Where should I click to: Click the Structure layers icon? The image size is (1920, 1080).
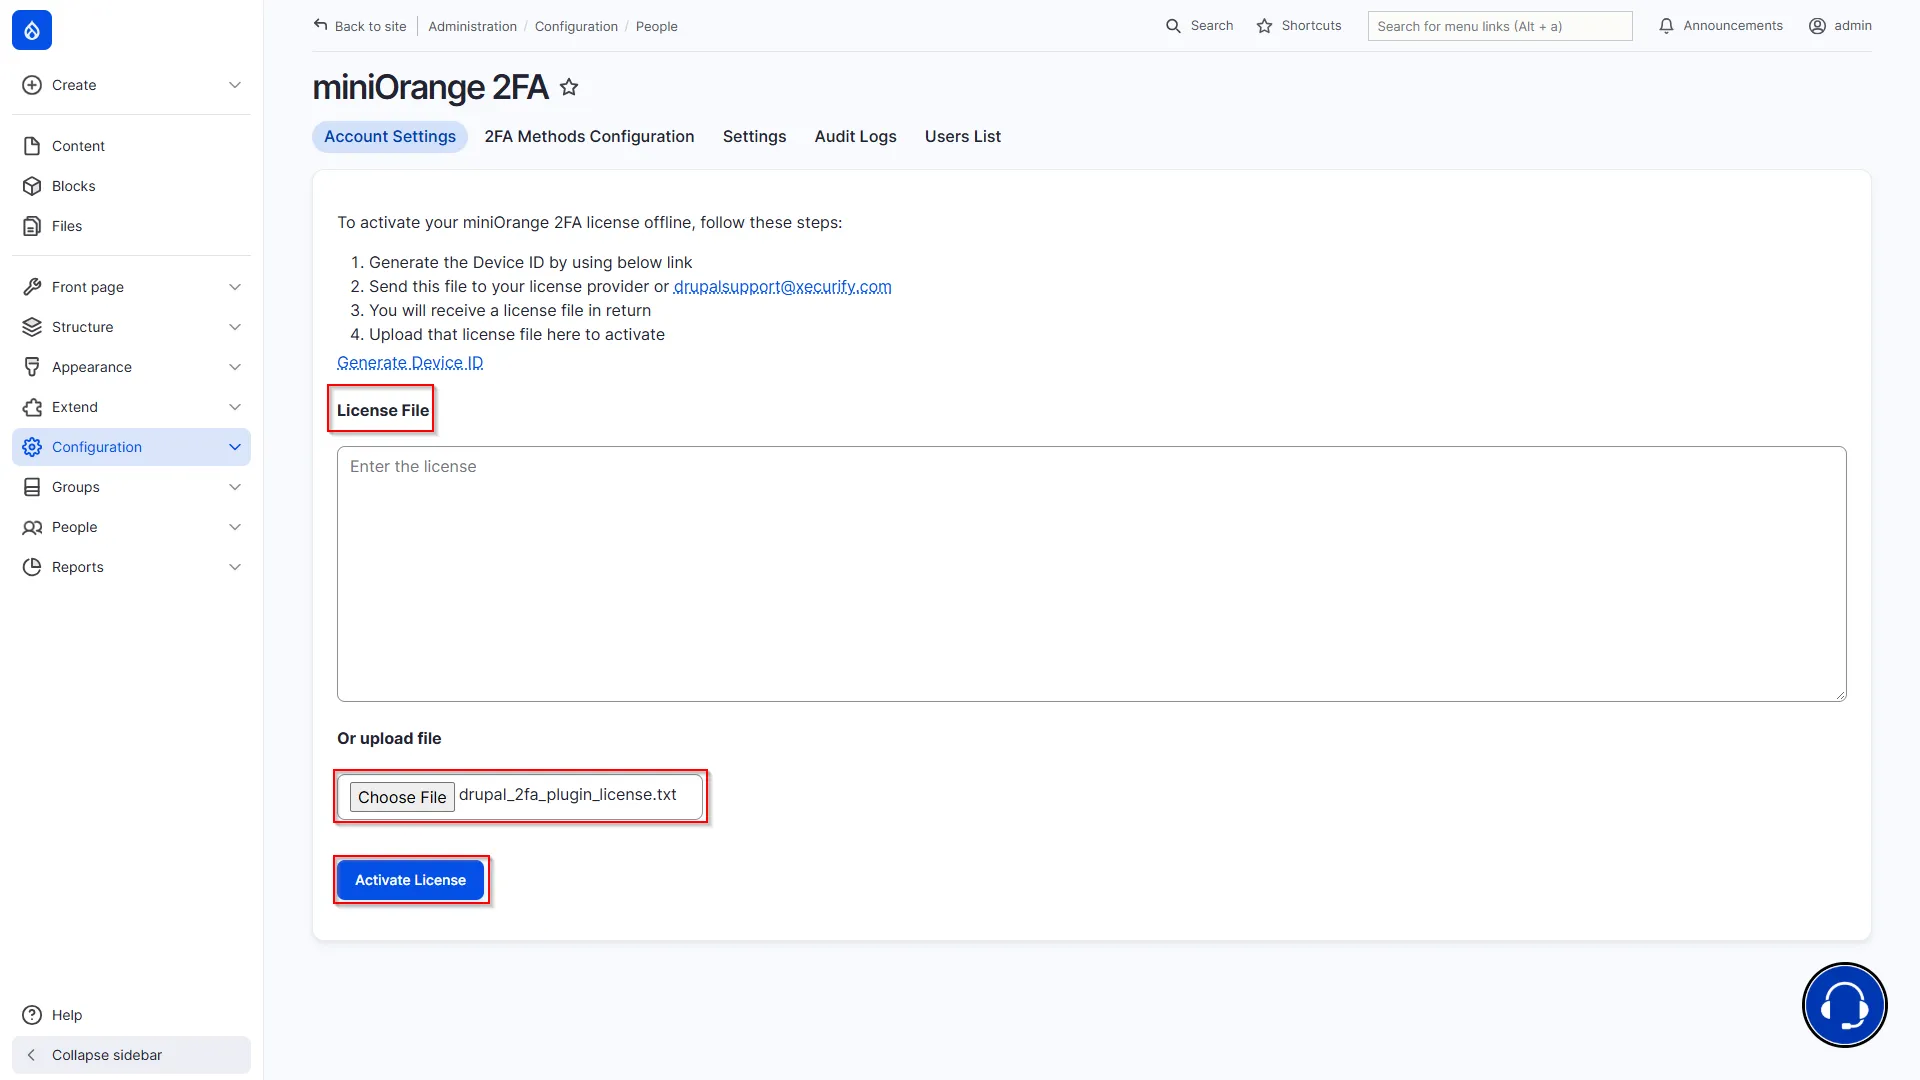pyautogui.click(x=32, y=327)
